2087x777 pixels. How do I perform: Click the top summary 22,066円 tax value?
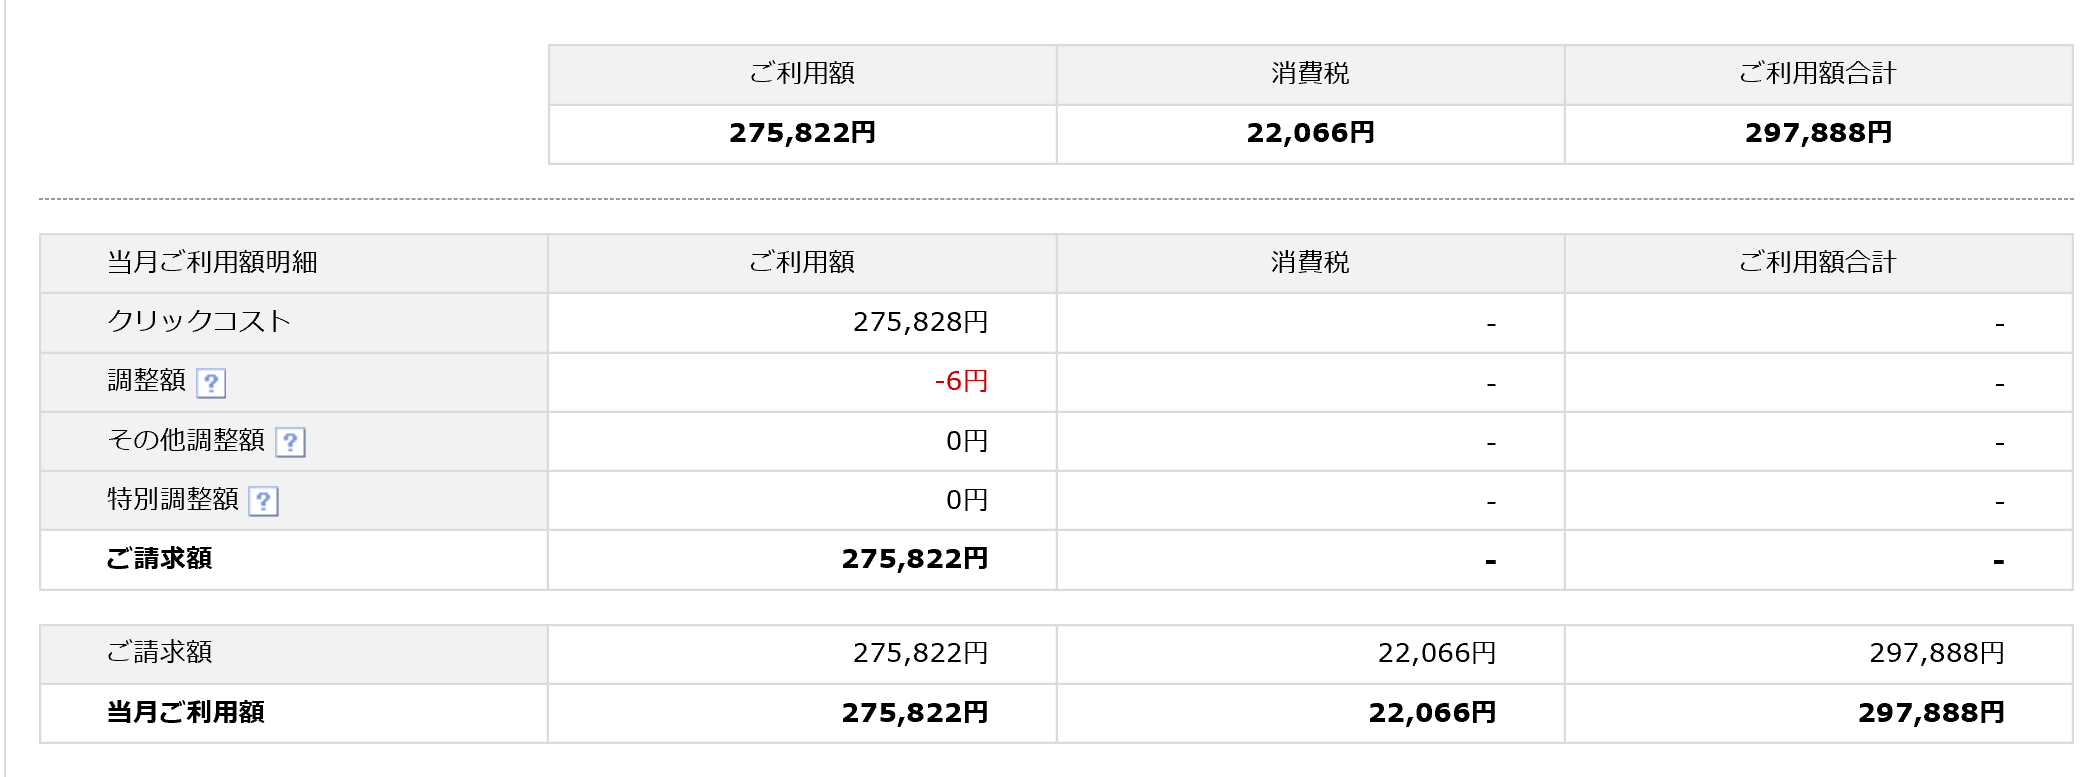click(1310, 133)
